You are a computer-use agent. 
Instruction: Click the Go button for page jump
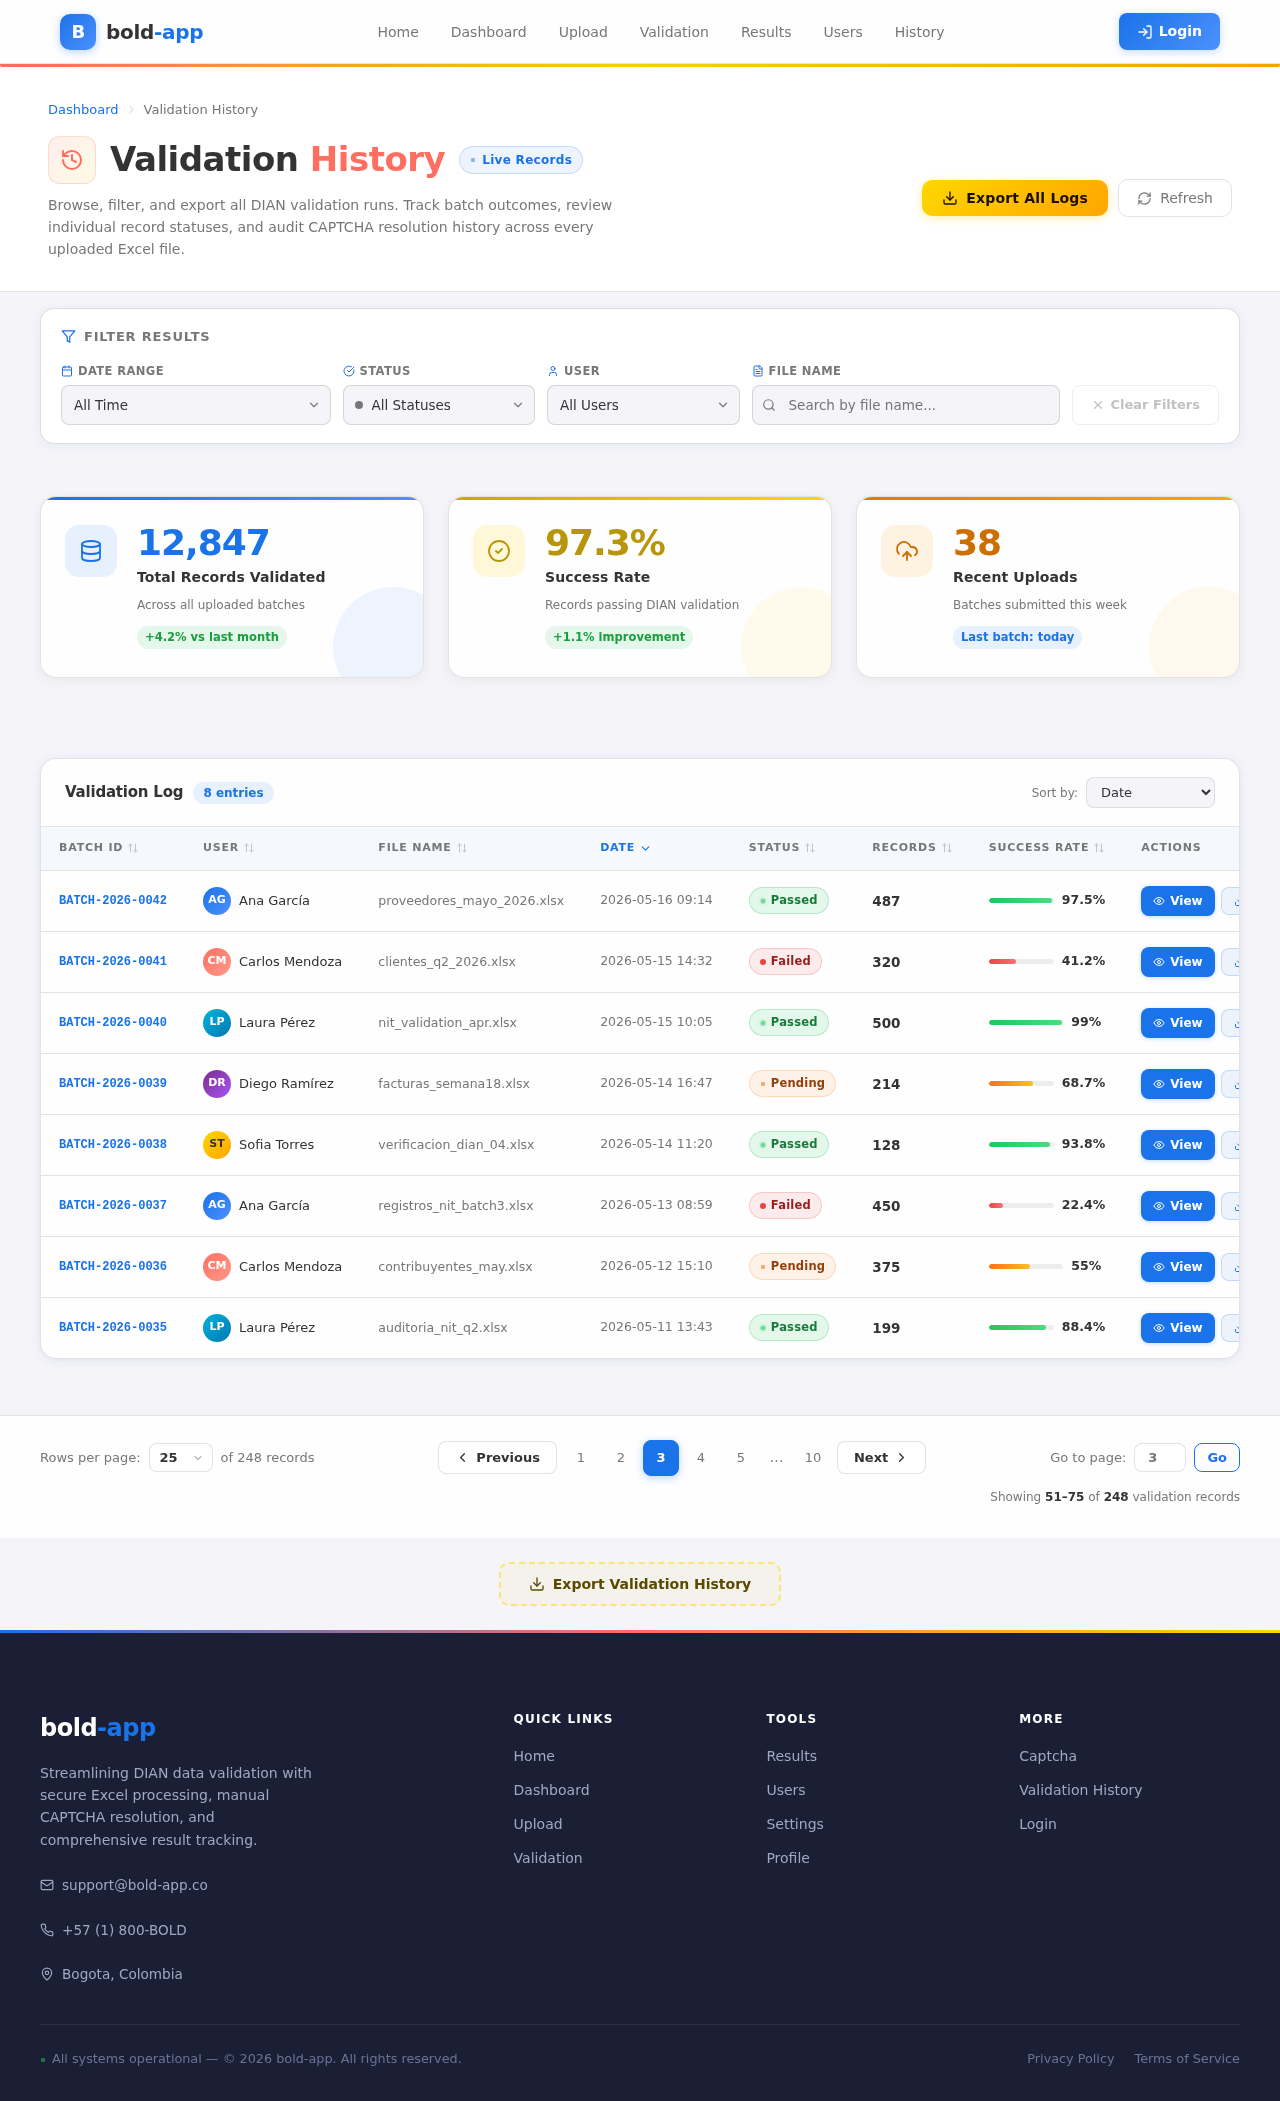coord(1217,1458)
